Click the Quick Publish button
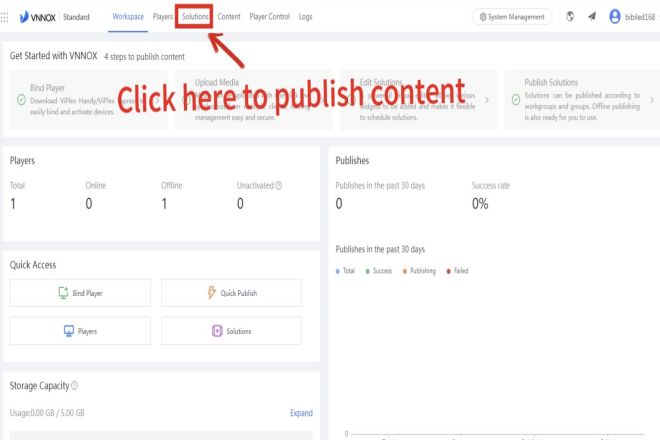Viewport: 660px width, 440px height. [x=232, y=293]
